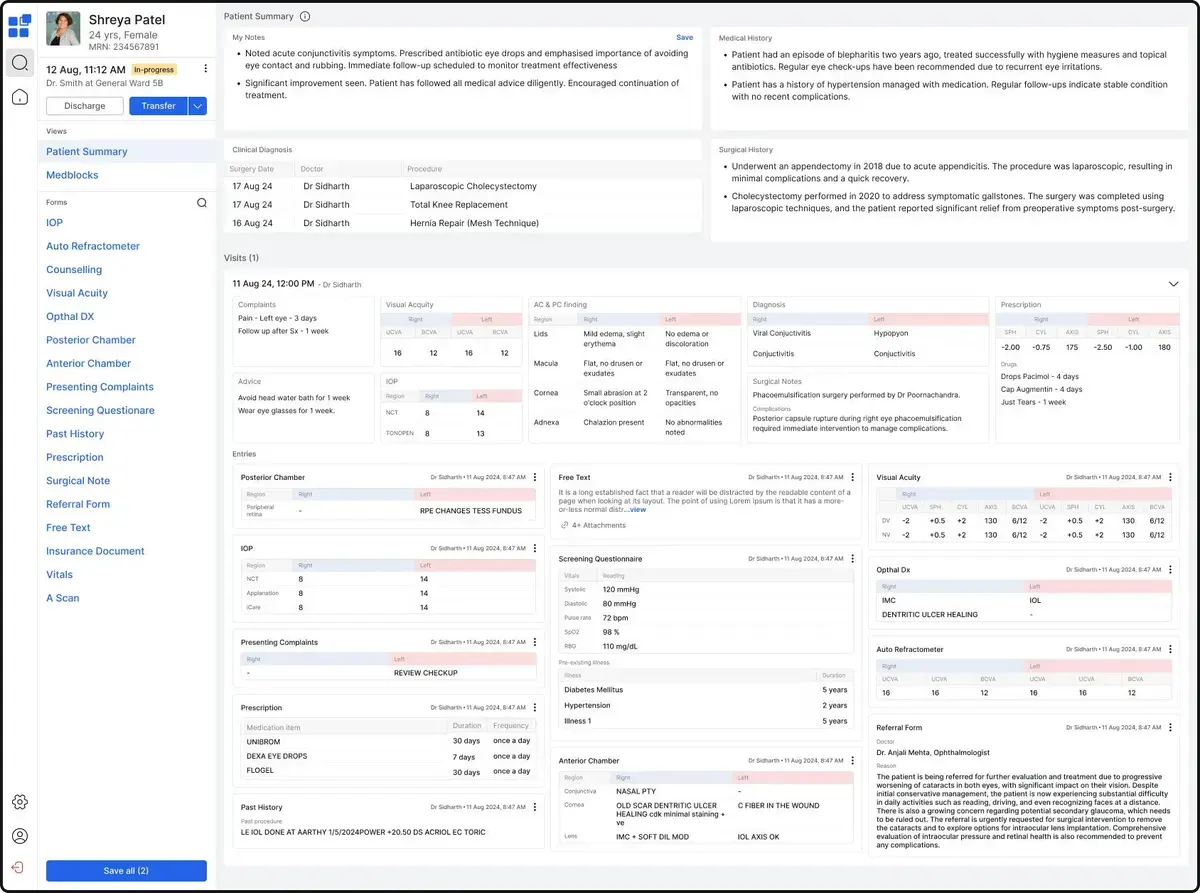The image size is (1200, 893).
Task: Search forms using the magnifier icon
Action: 202,203
